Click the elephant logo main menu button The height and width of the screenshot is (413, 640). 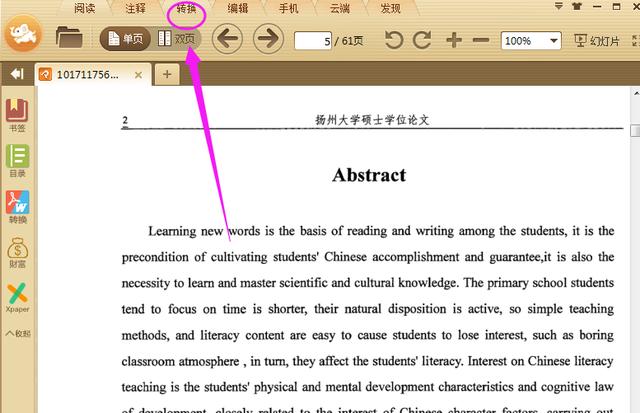click(23, 34)
